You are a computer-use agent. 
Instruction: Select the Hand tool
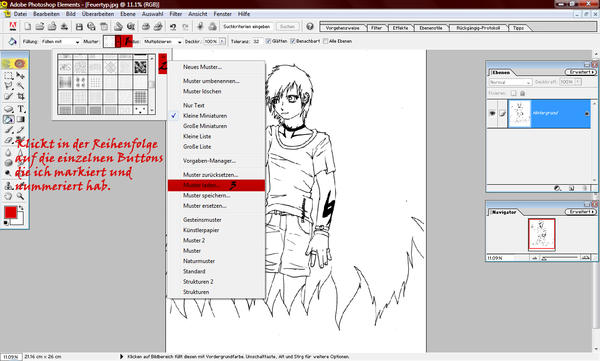(8, 196)
